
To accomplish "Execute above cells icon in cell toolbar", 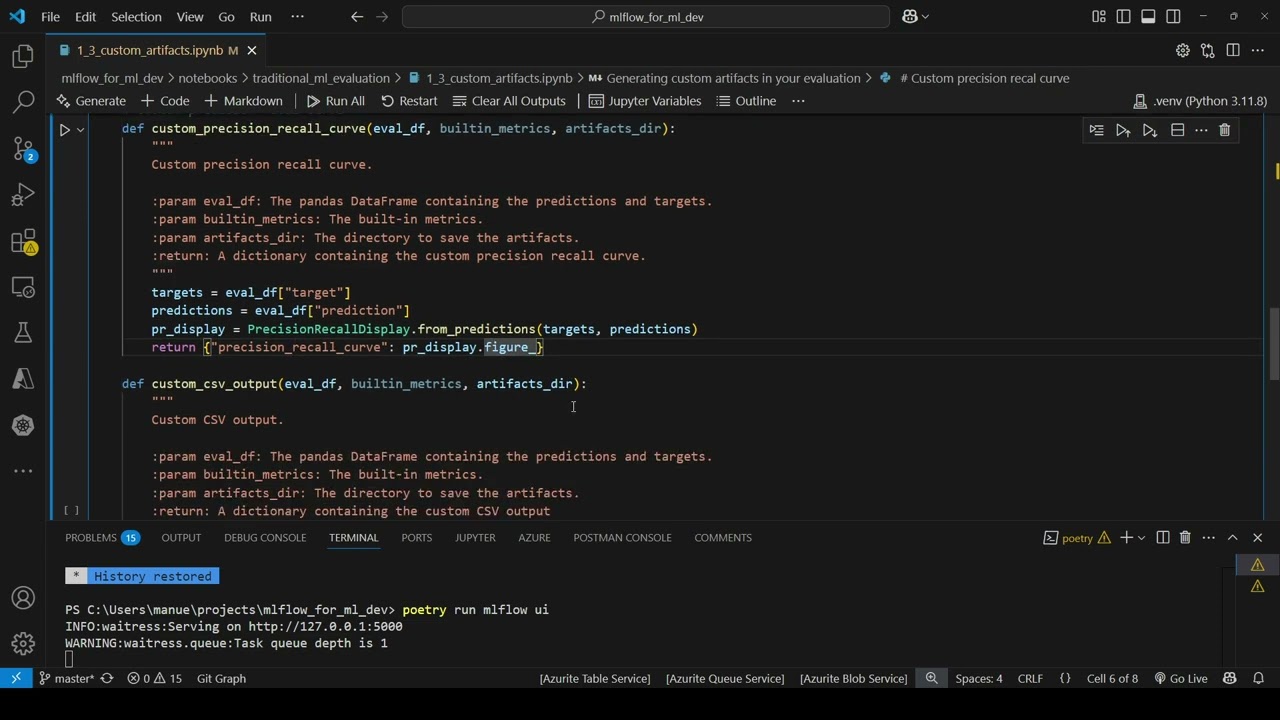I will 1123,130.
